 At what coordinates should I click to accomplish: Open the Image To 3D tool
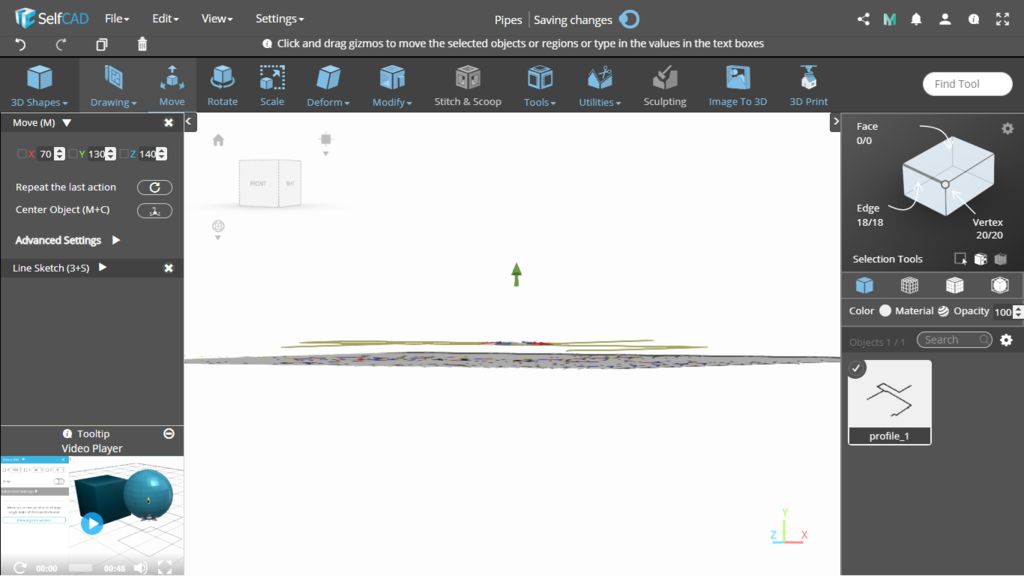pos(737,86)
